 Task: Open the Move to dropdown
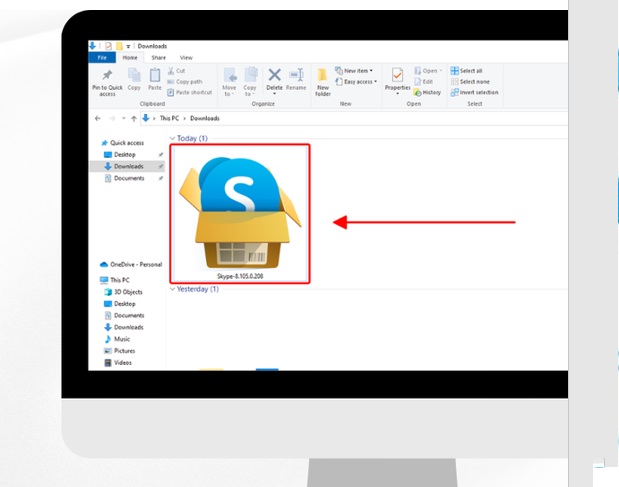tap(230, 80)
